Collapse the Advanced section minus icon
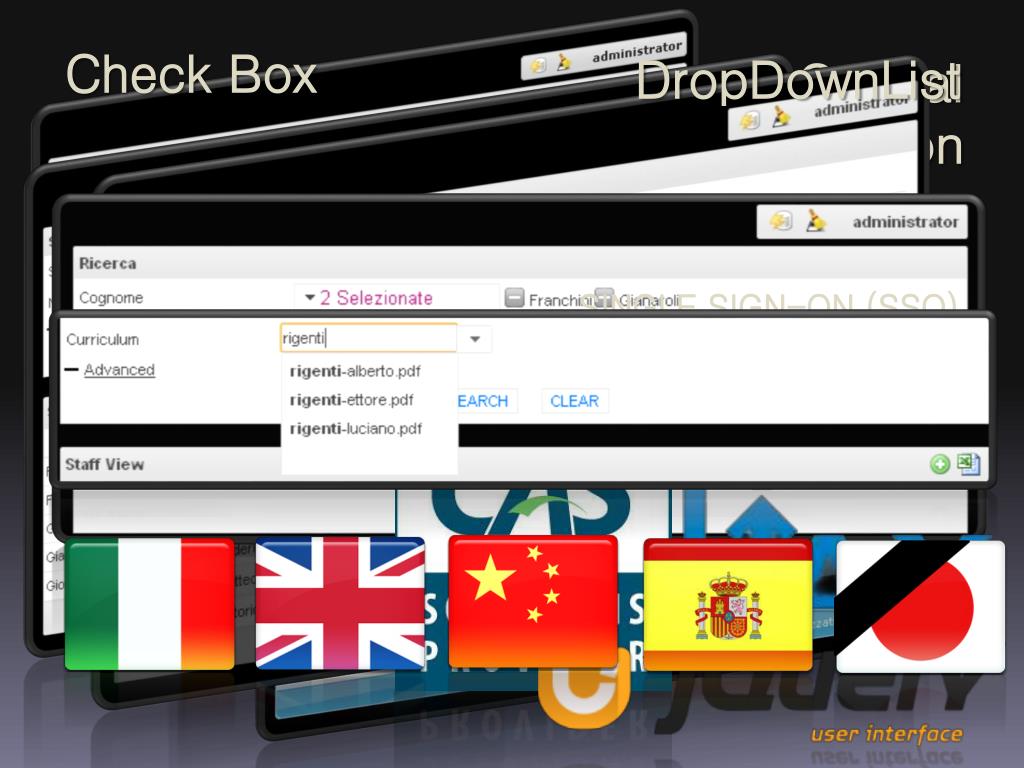The width and height of the screenshot is (1024, 768). [72, 370]
